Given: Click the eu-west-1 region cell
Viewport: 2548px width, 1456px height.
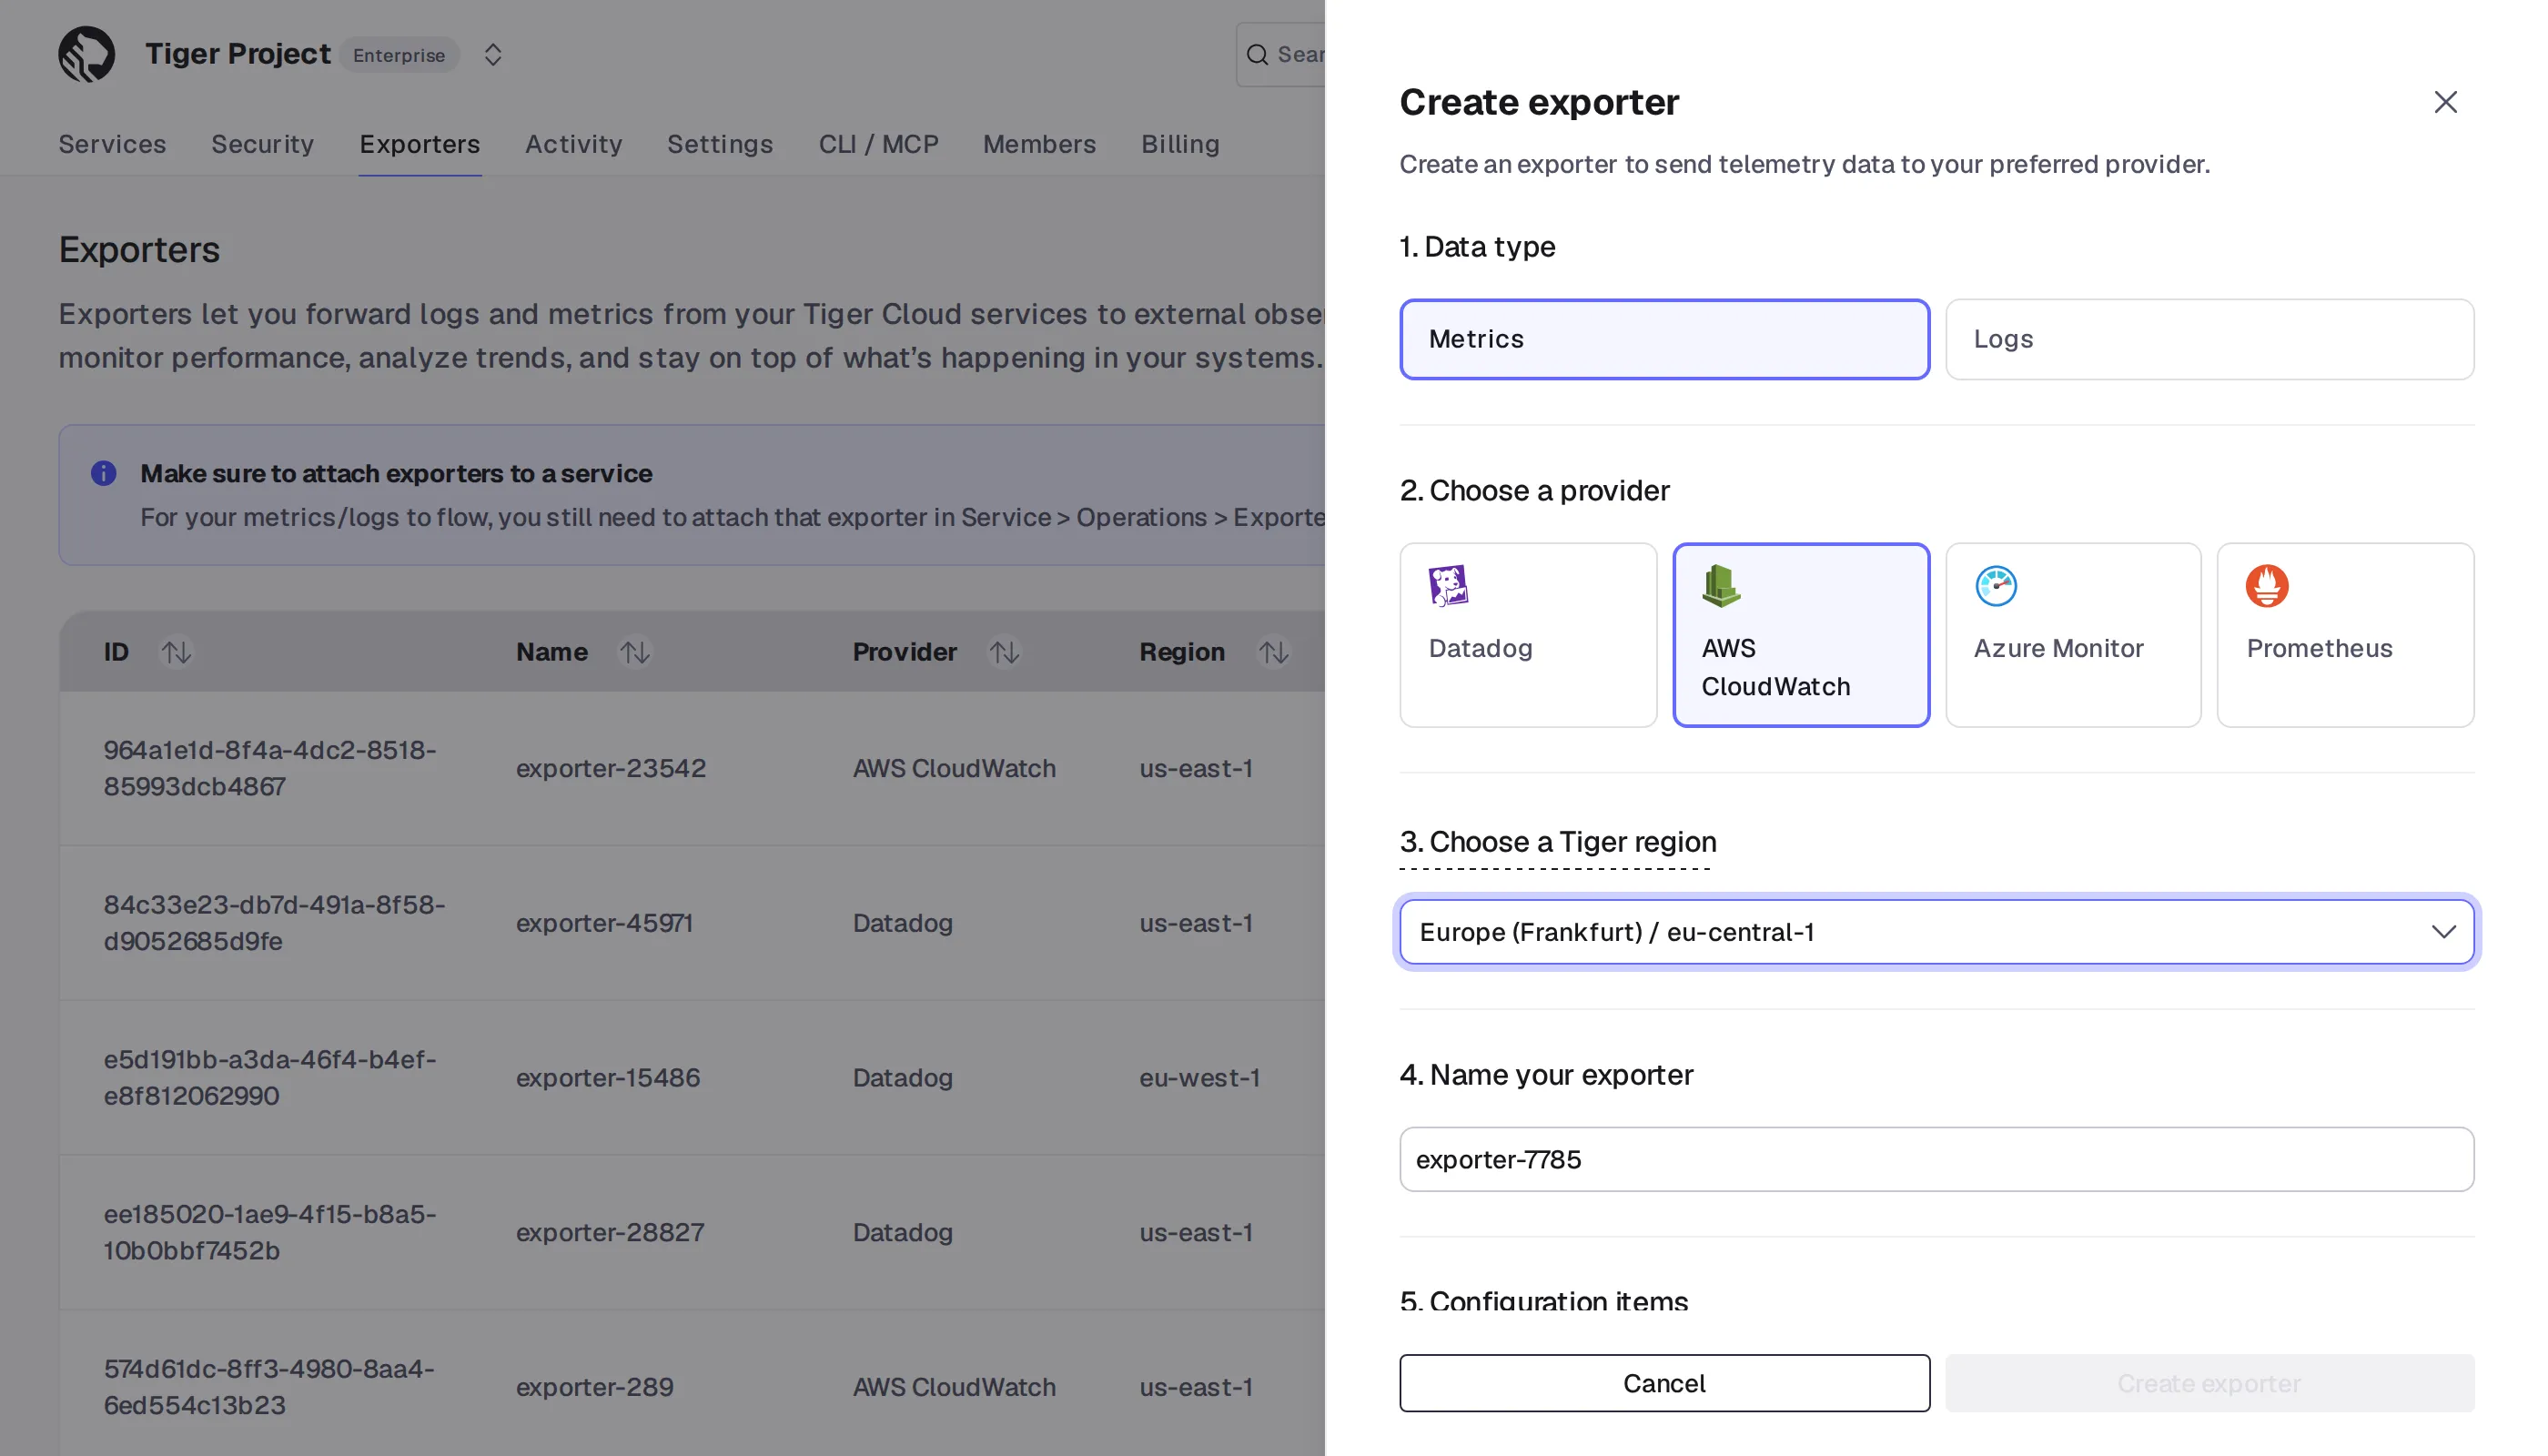Looking at the screenshot, I should click(x=1199, y=1077).
